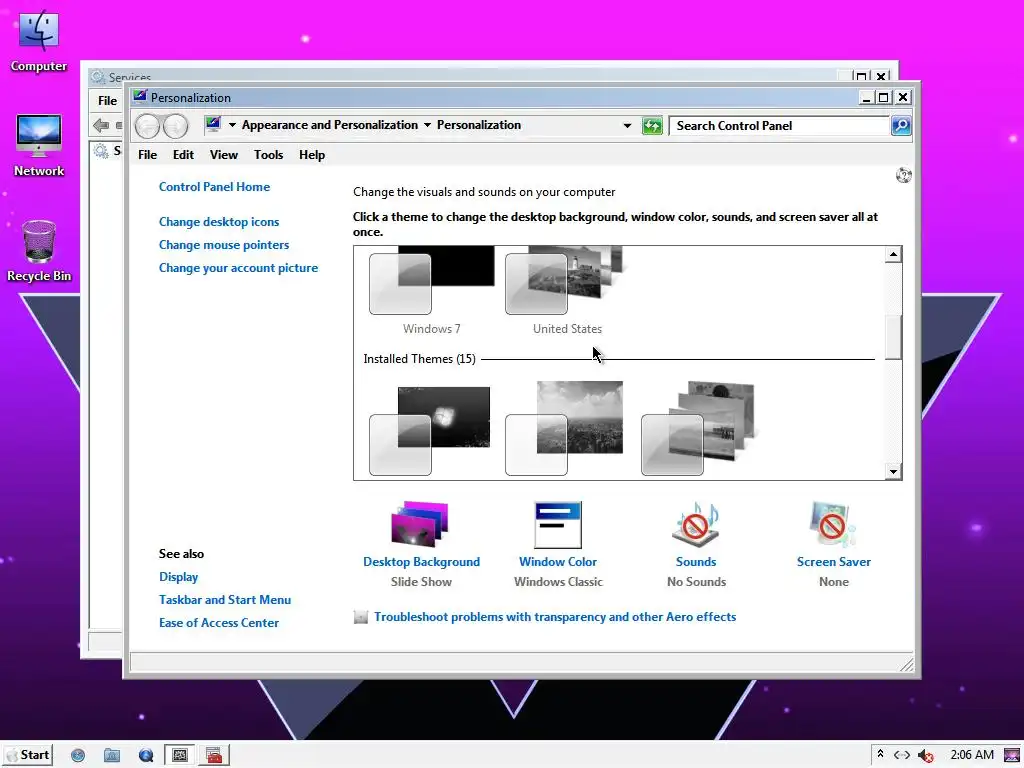
Task: Open the File menu in Personalization
Action: tap(148, 155)
